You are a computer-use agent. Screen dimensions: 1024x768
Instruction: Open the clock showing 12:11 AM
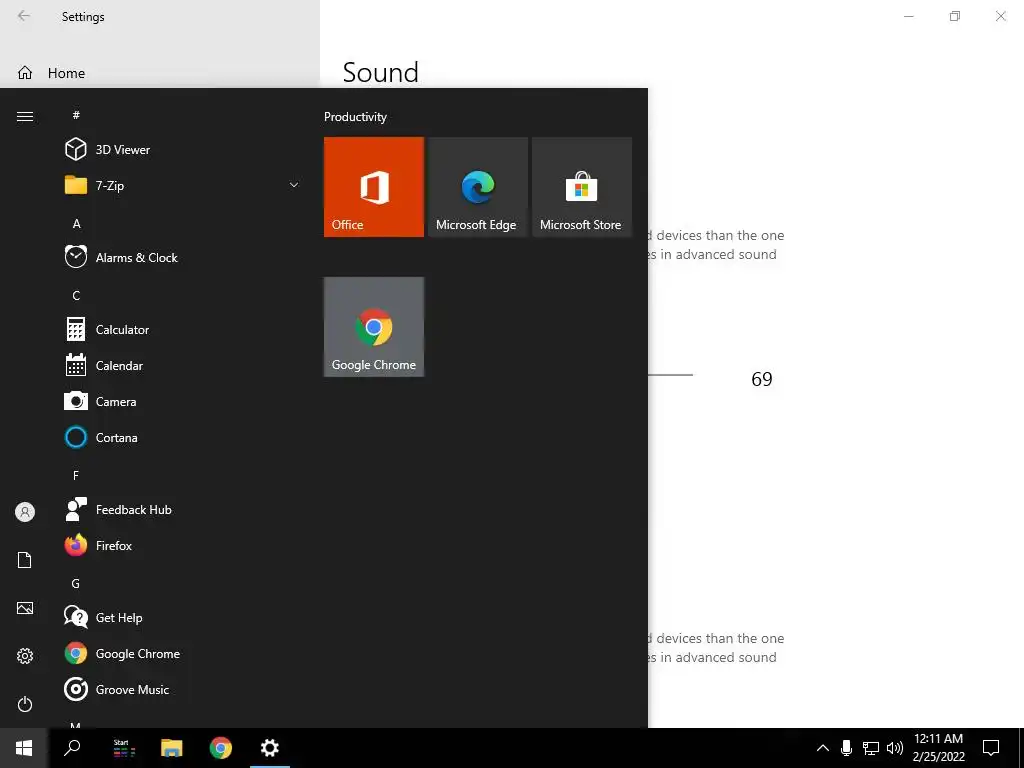938,748
